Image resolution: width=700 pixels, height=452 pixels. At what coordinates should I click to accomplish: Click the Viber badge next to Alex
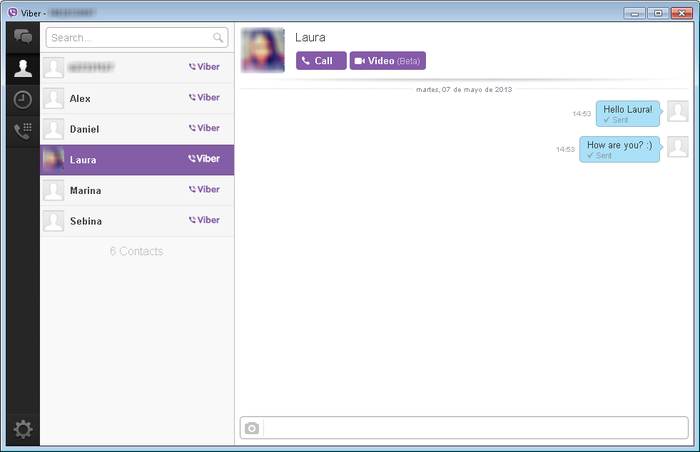[x=204, y=97]
